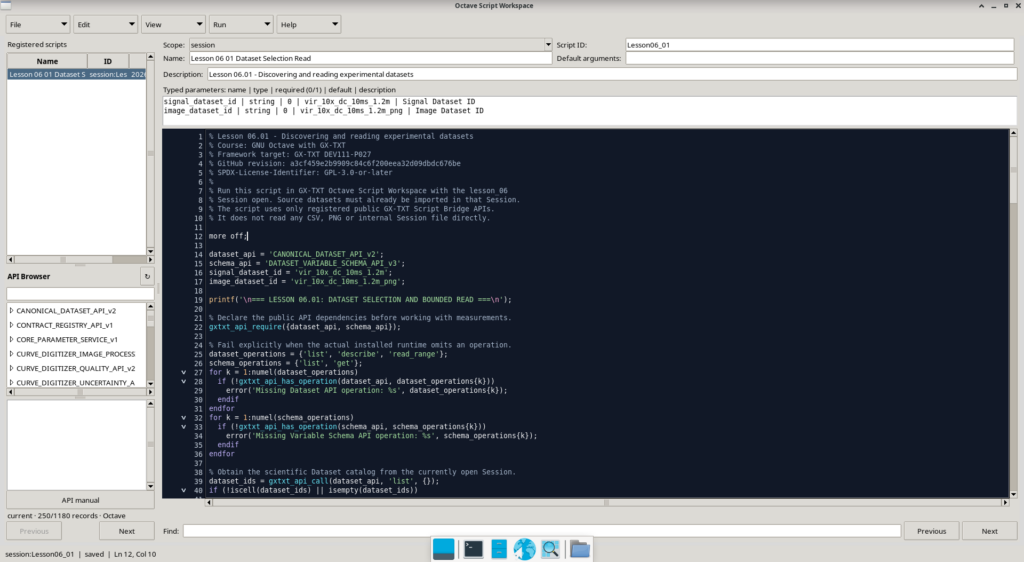This screenshot has width=1024, height=562.
Task: Click the 'more off;' code line
Action: click(x=228, y=236)
